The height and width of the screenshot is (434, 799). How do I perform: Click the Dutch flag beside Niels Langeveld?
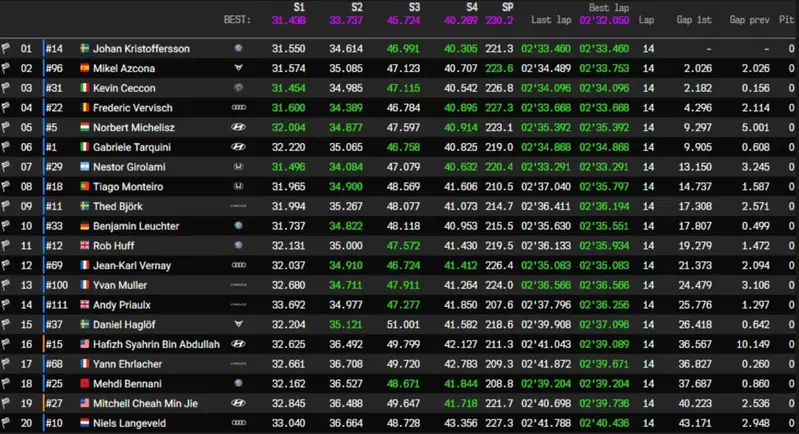pyautogui.click(x=85, y=423)
